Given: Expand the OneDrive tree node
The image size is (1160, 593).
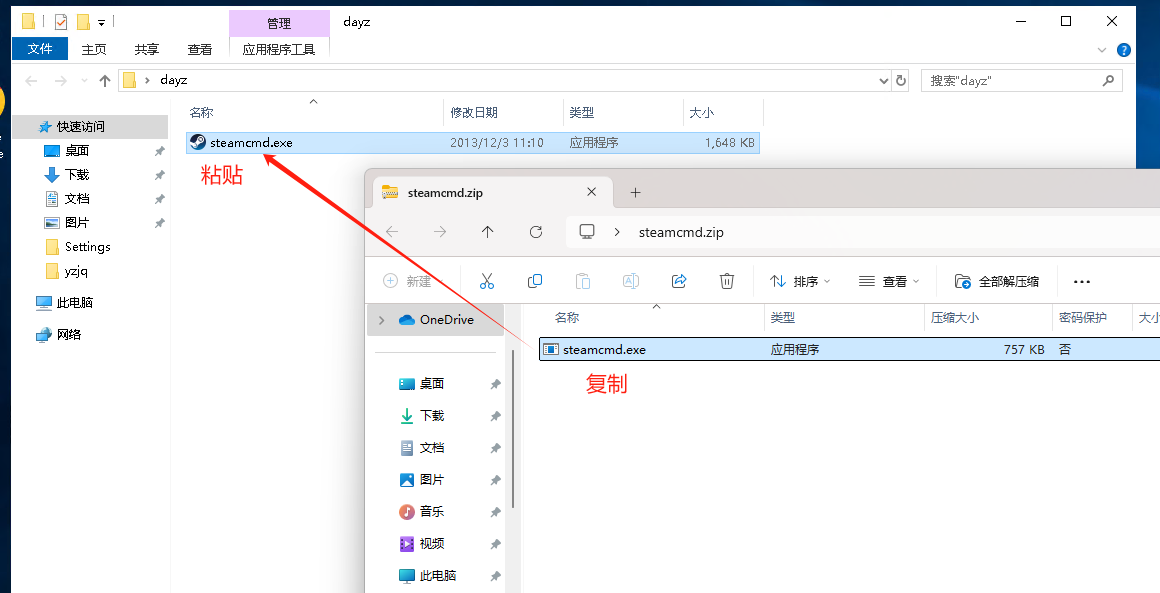Looking at the screenshot, I should click(x=382, y=320).
